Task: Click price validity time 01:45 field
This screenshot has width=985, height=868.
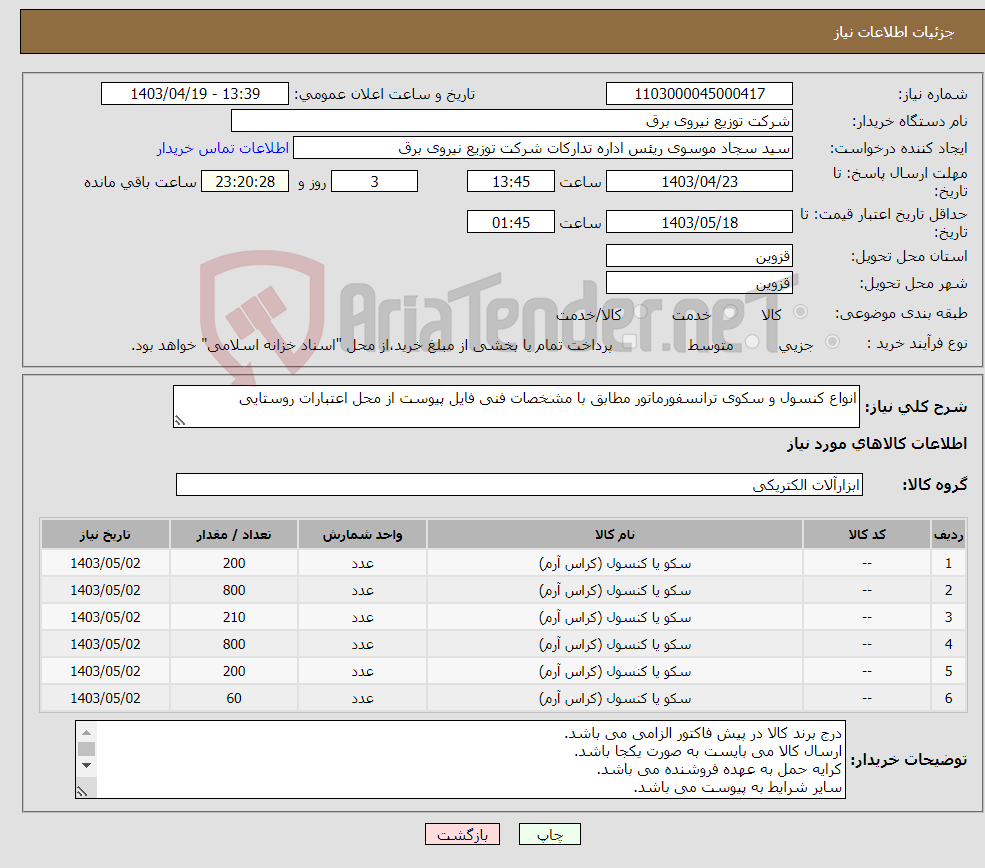Action: pyautogui.click(x=511, y=222)
